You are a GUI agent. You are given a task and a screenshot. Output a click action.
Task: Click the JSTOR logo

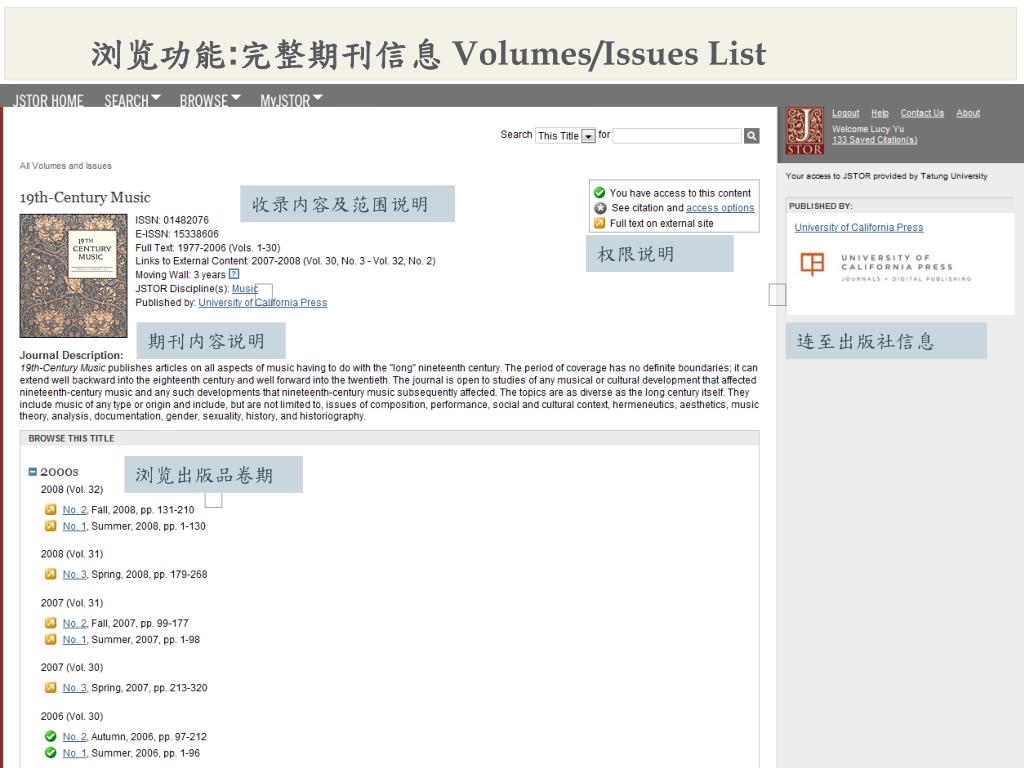coord(805,131)
